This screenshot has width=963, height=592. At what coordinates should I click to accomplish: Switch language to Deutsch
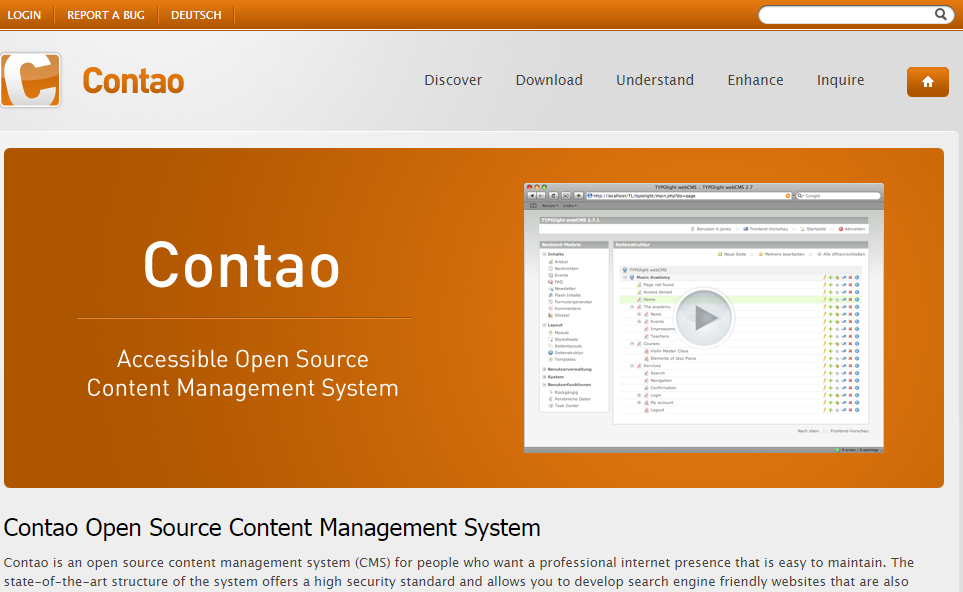click(x=196, y=15)
